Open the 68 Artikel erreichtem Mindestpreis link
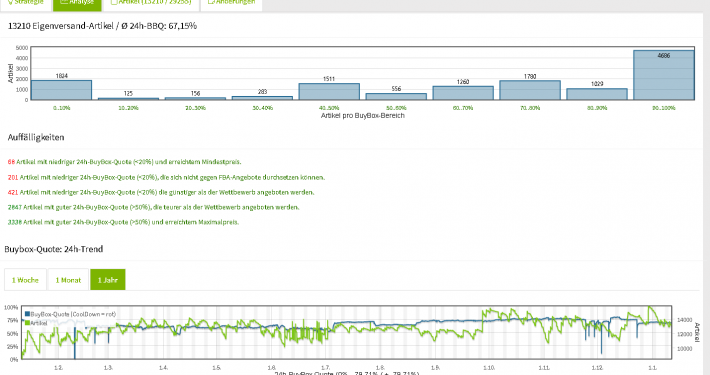The image size is (710, 375). point(125,162)
